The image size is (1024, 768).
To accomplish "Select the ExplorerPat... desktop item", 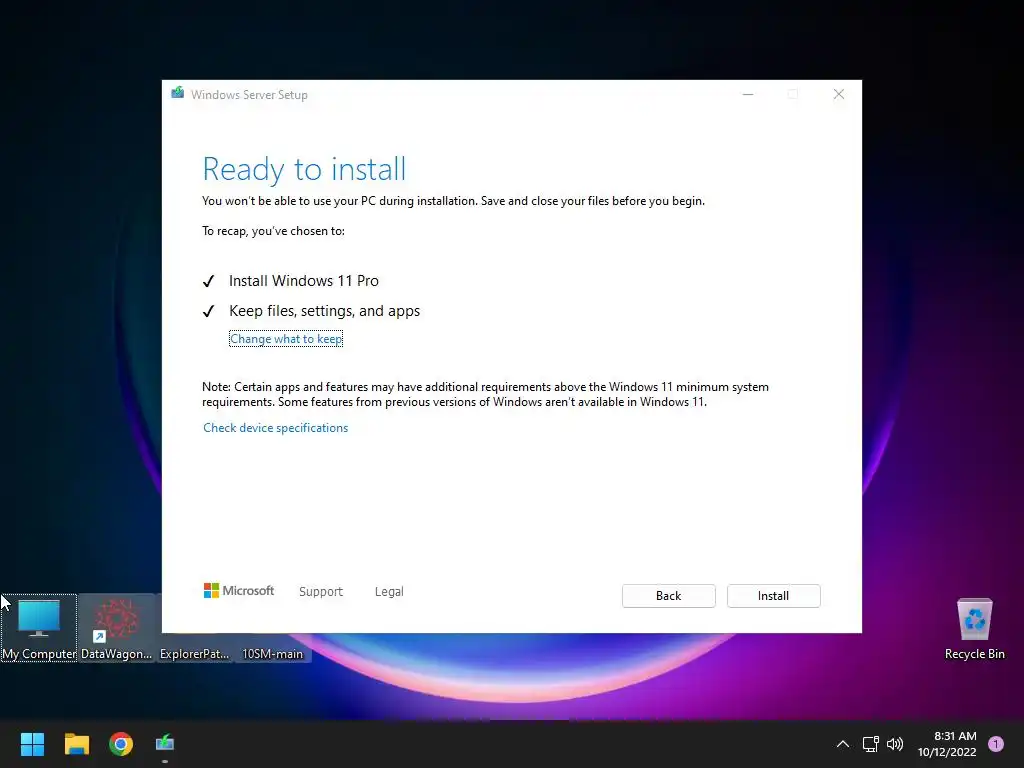I will [195, 654].
